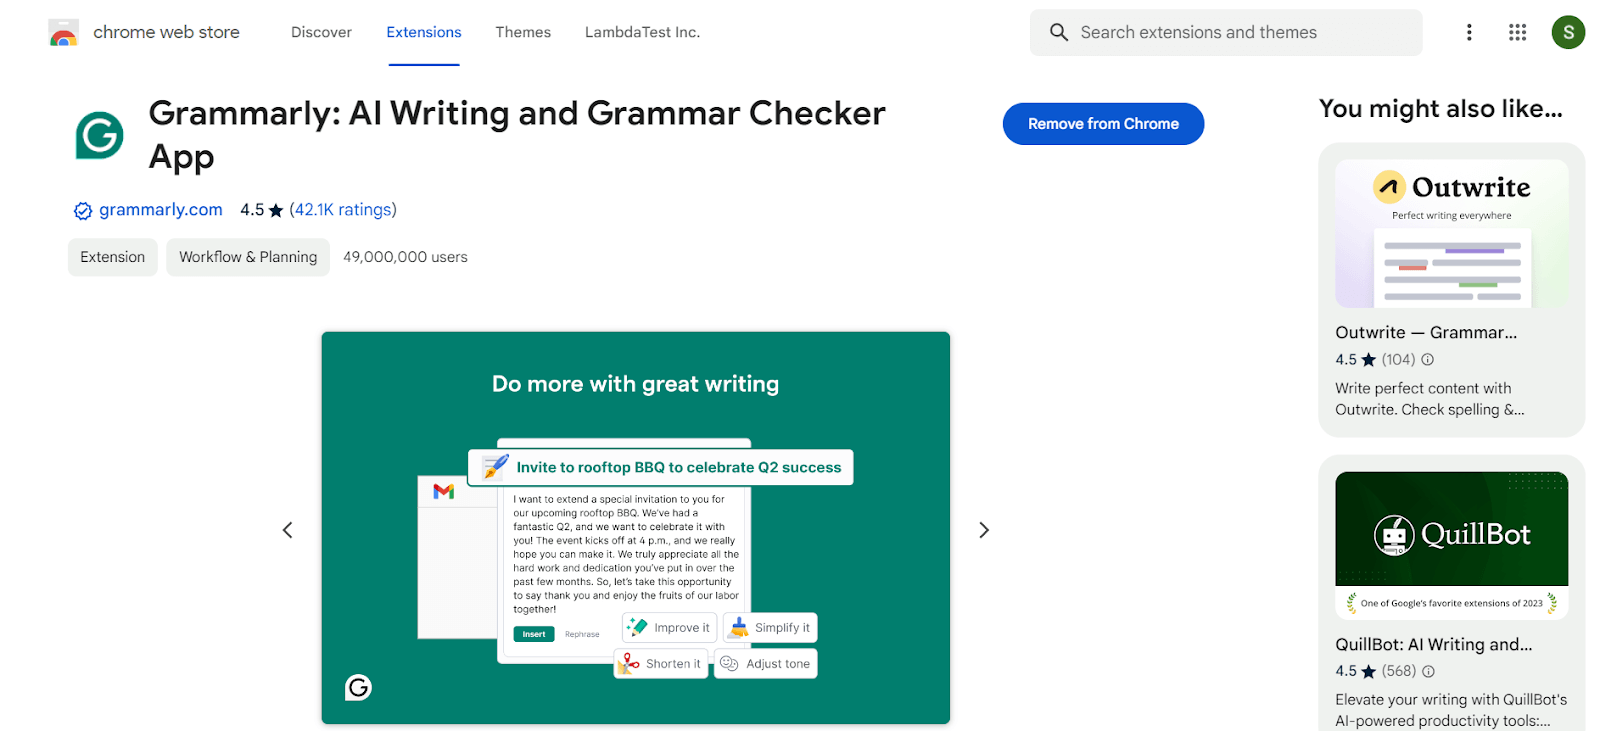Click the QuillBot (568) rating count
This screenshot has width=1600, height=731.
pyautogui.click(x=1399, y=671)
